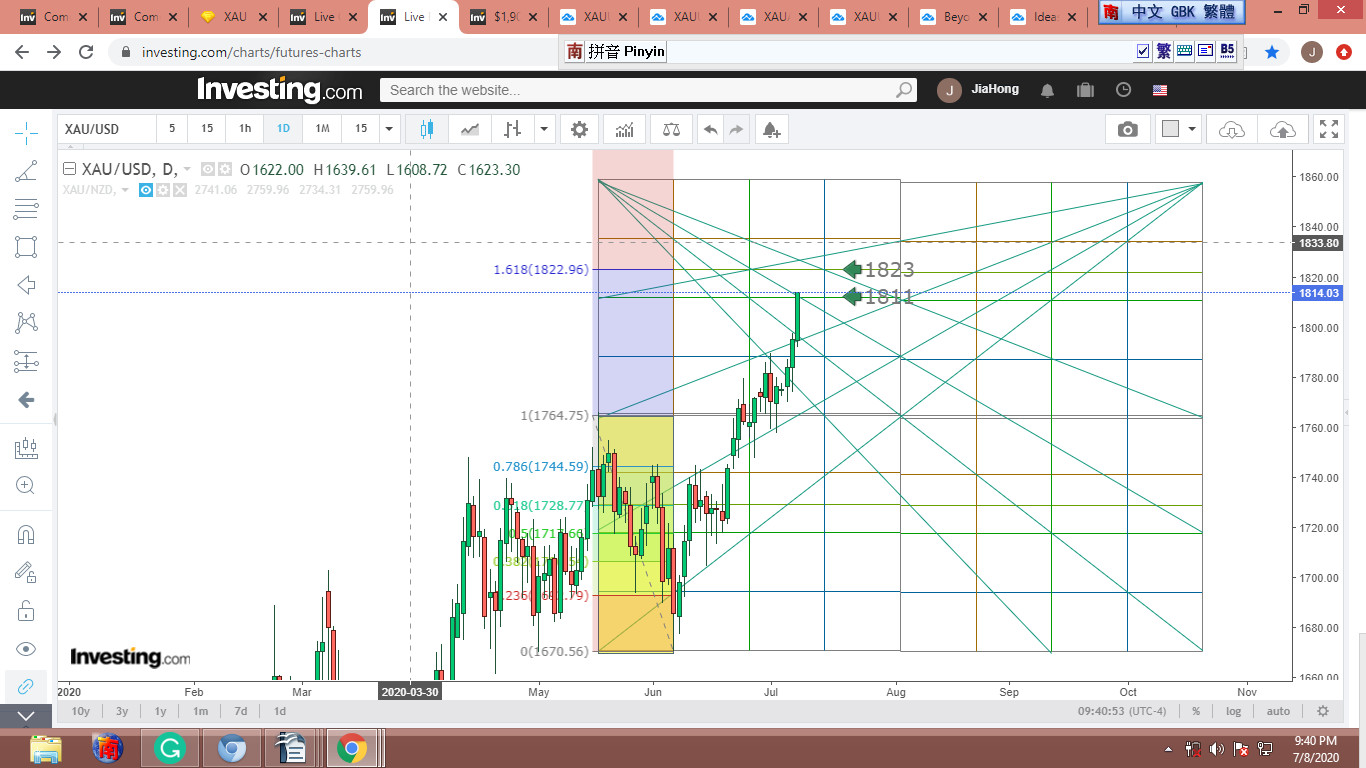Pick the trend line drawing tool
This screenshot has height=768, width=1366.
[x=26, y=171]
